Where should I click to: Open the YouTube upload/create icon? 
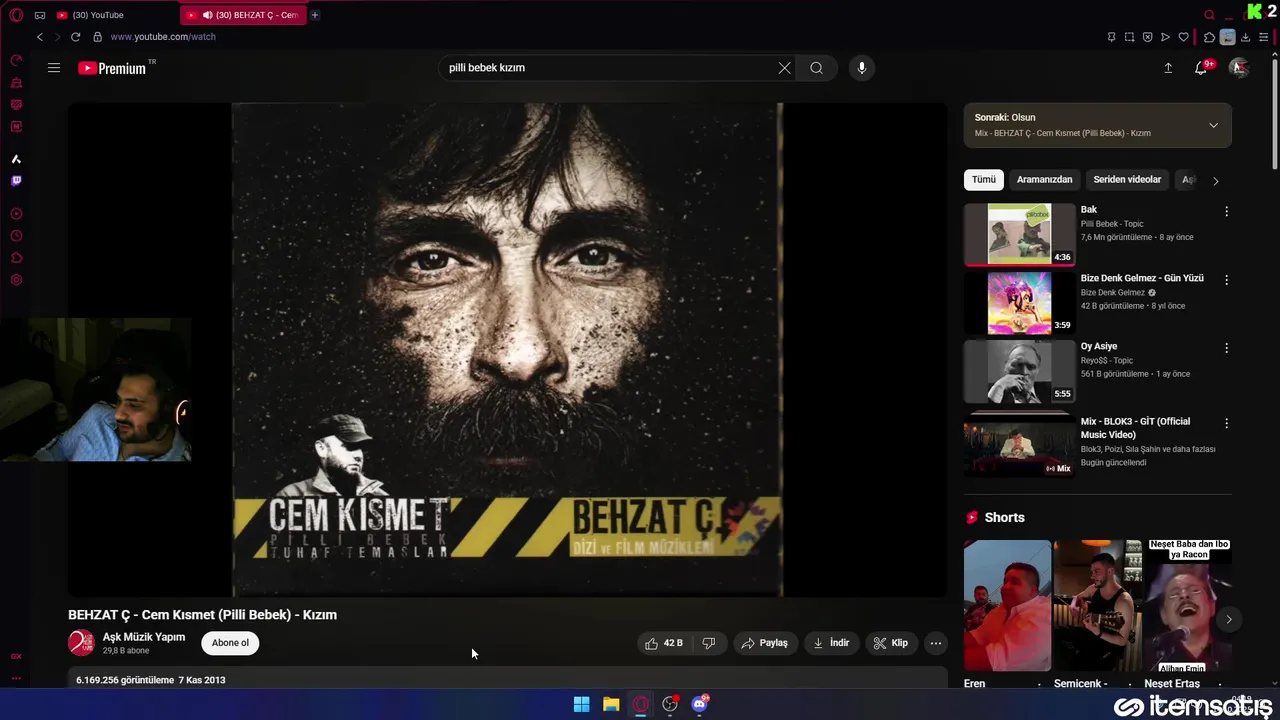click(x=1168, y=68)
